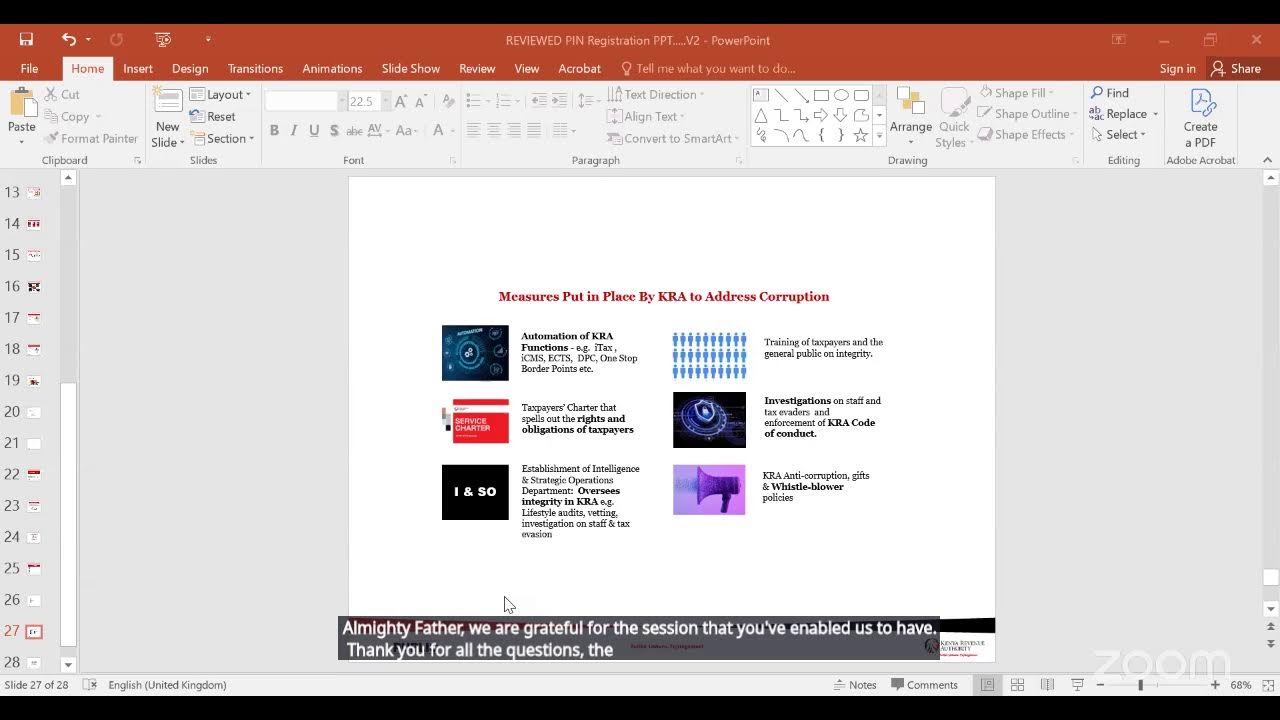Toggle text shadow
1280x720 pixels.
pyautogui.click(x=334, y=130)
